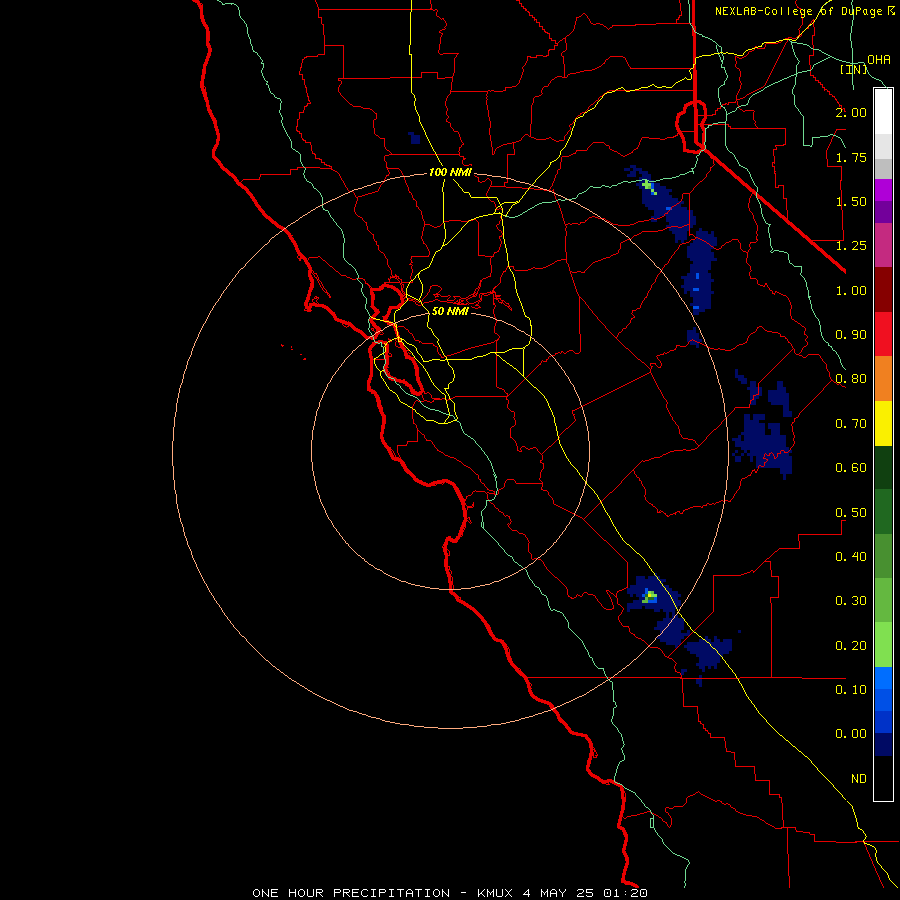Click the OHA product label
Image resolution: width=900 pixels, height=900 pixels.
[879, 60]
